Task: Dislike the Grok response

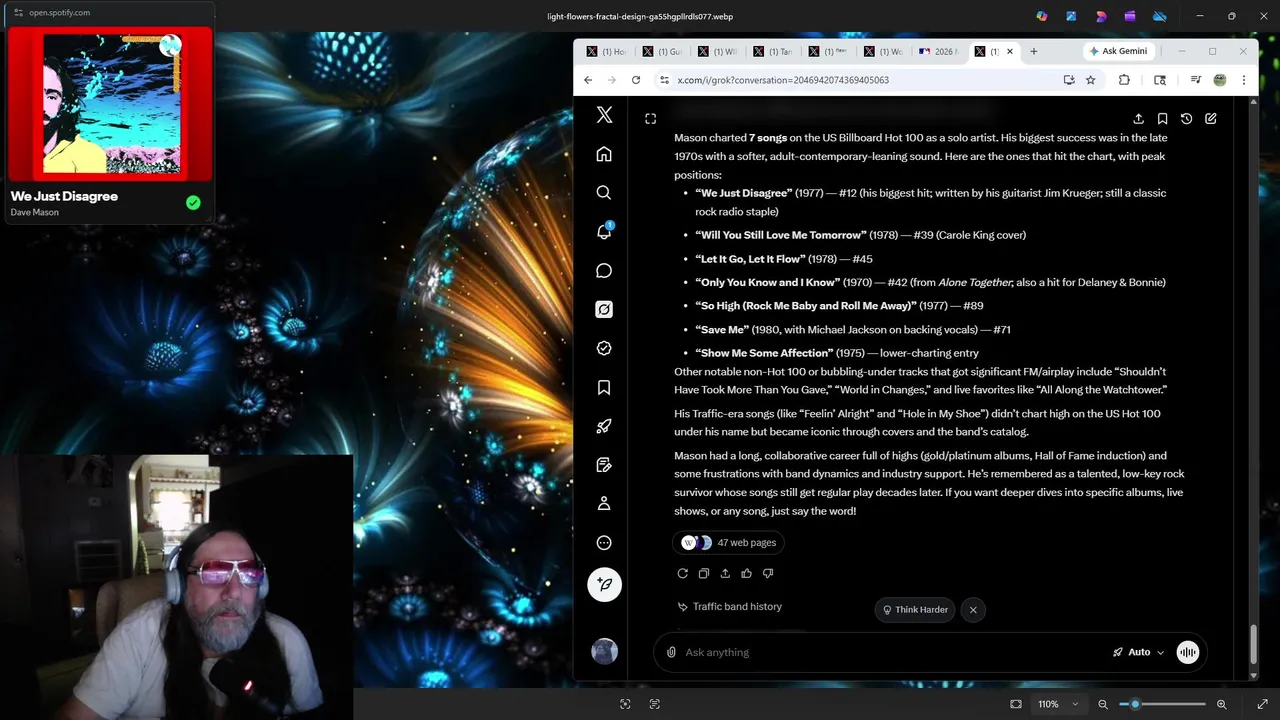Action: coord(768,573)
